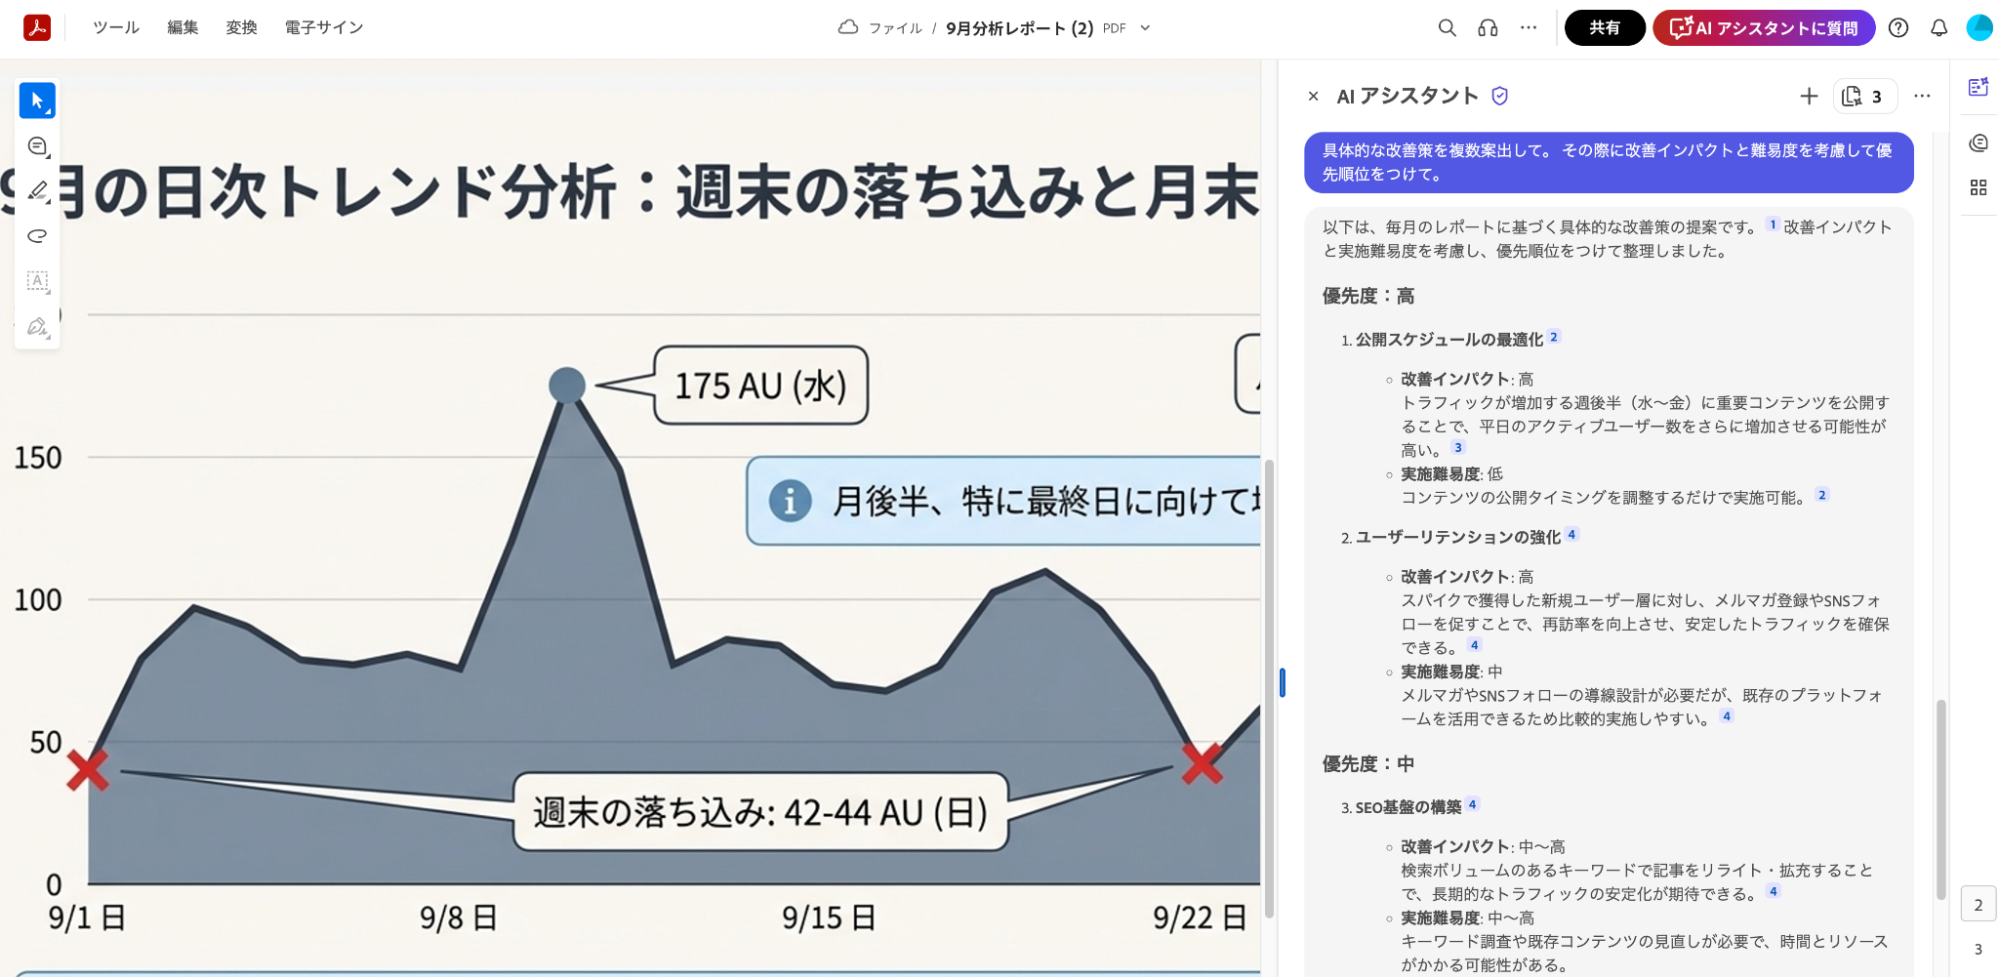The height and width of the screenshot is (978, 1999).
Task: Click the AI アシスタントに質問 button
Action: tap(1763, 28)
